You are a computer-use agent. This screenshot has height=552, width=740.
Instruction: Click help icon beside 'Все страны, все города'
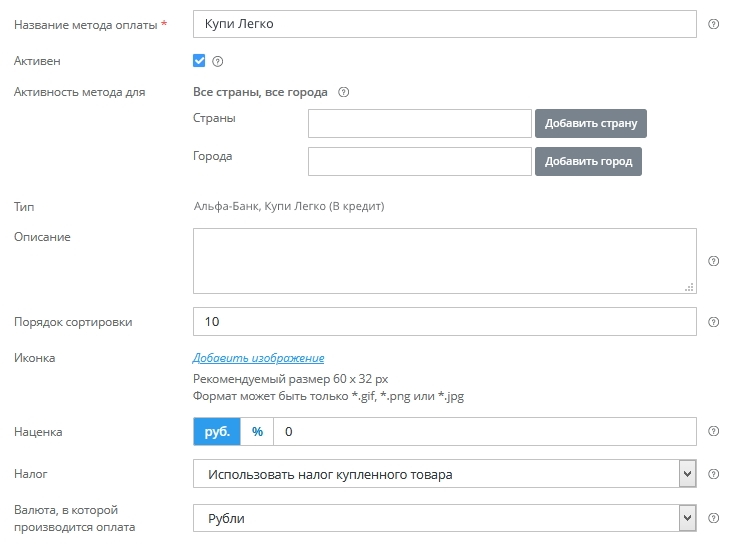point(343,92)
